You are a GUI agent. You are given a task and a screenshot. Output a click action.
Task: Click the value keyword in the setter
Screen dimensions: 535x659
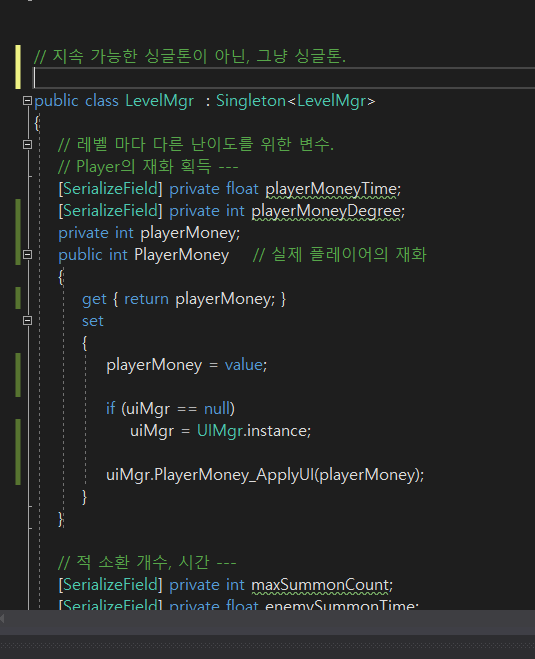click(x=244, y=365)
